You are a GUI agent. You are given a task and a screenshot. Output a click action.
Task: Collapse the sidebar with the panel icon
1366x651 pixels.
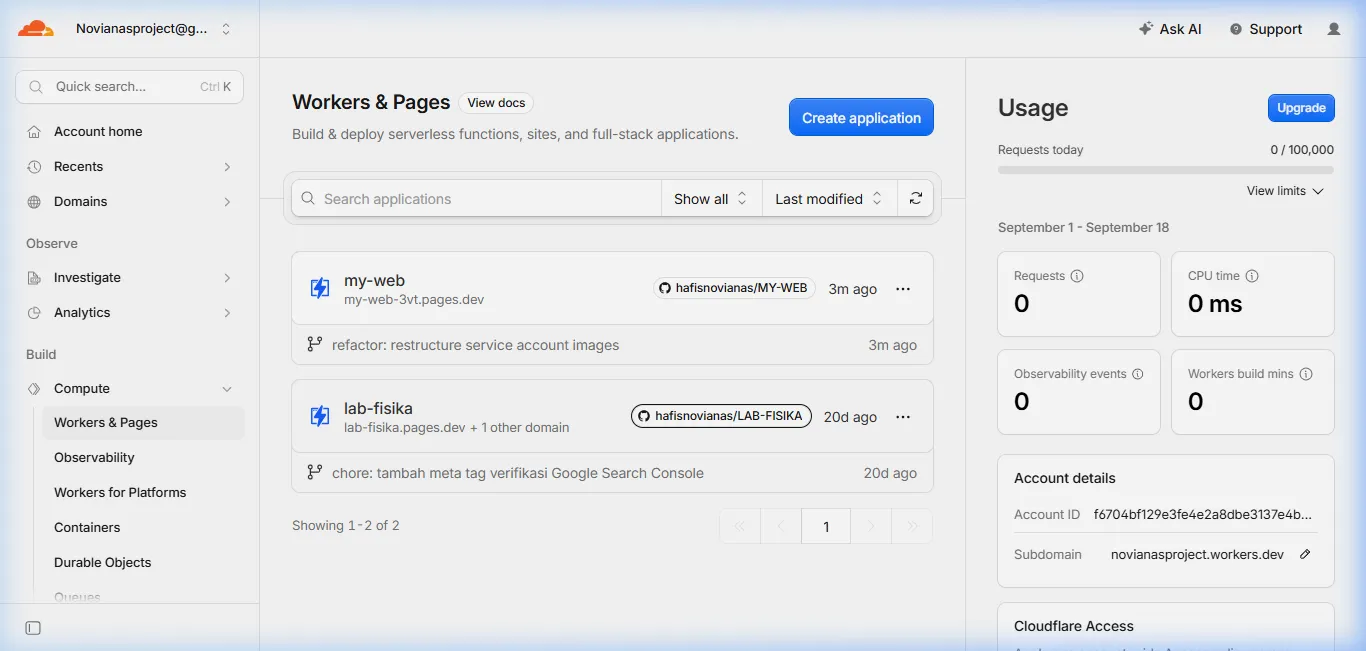point(33,628)
